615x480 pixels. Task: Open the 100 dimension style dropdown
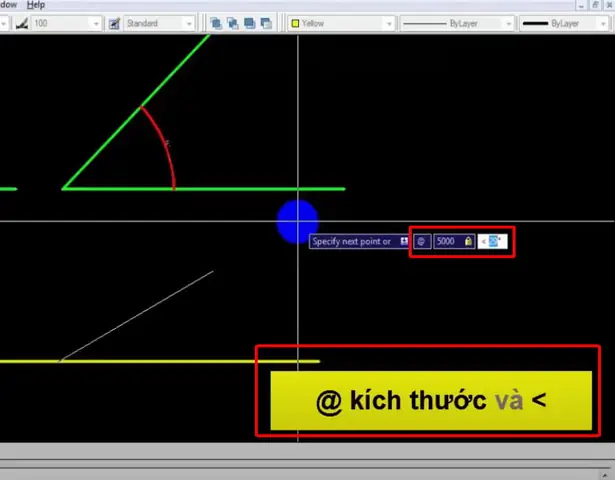pos(96,24)
